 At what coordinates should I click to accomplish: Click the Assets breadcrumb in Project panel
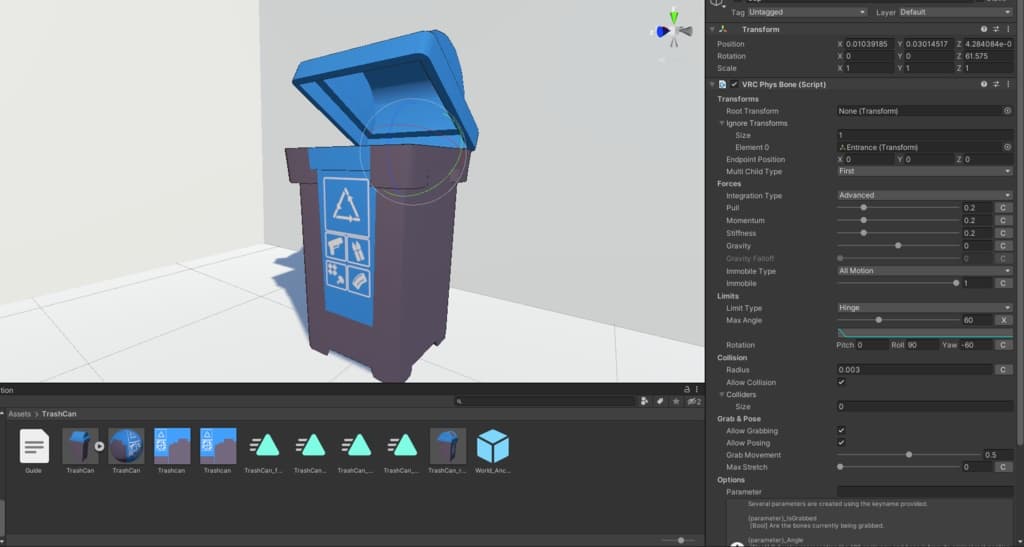20,413
